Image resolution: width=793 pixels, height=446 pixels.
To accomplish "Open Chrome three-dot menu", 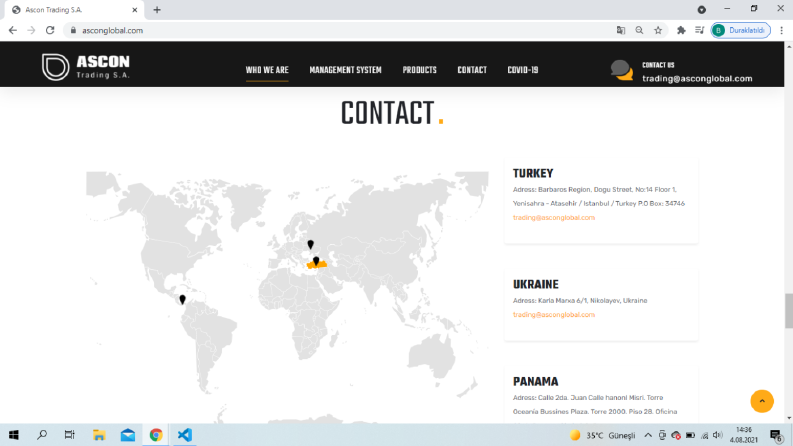I will click(x=781, y=30).
